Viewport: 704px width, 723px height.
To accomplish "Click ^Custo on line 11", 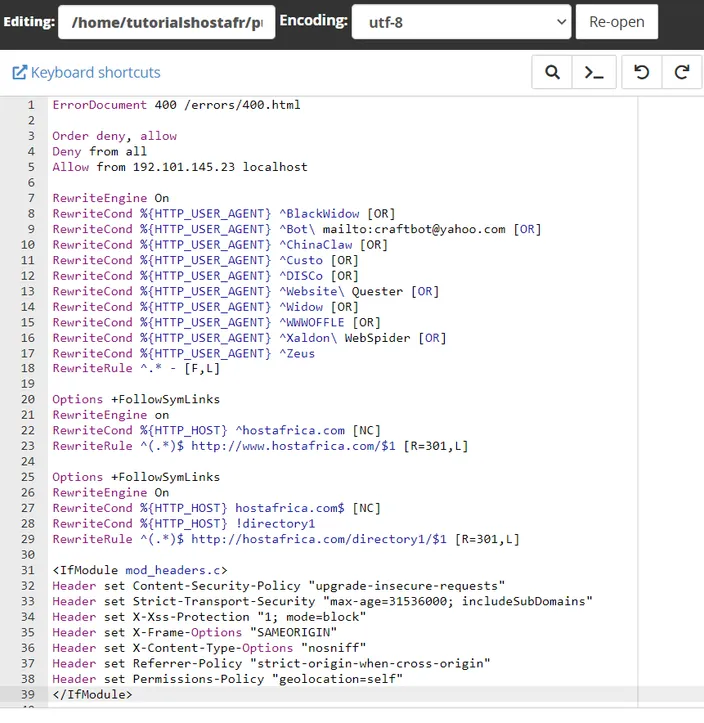I will (x=301, y=260).
